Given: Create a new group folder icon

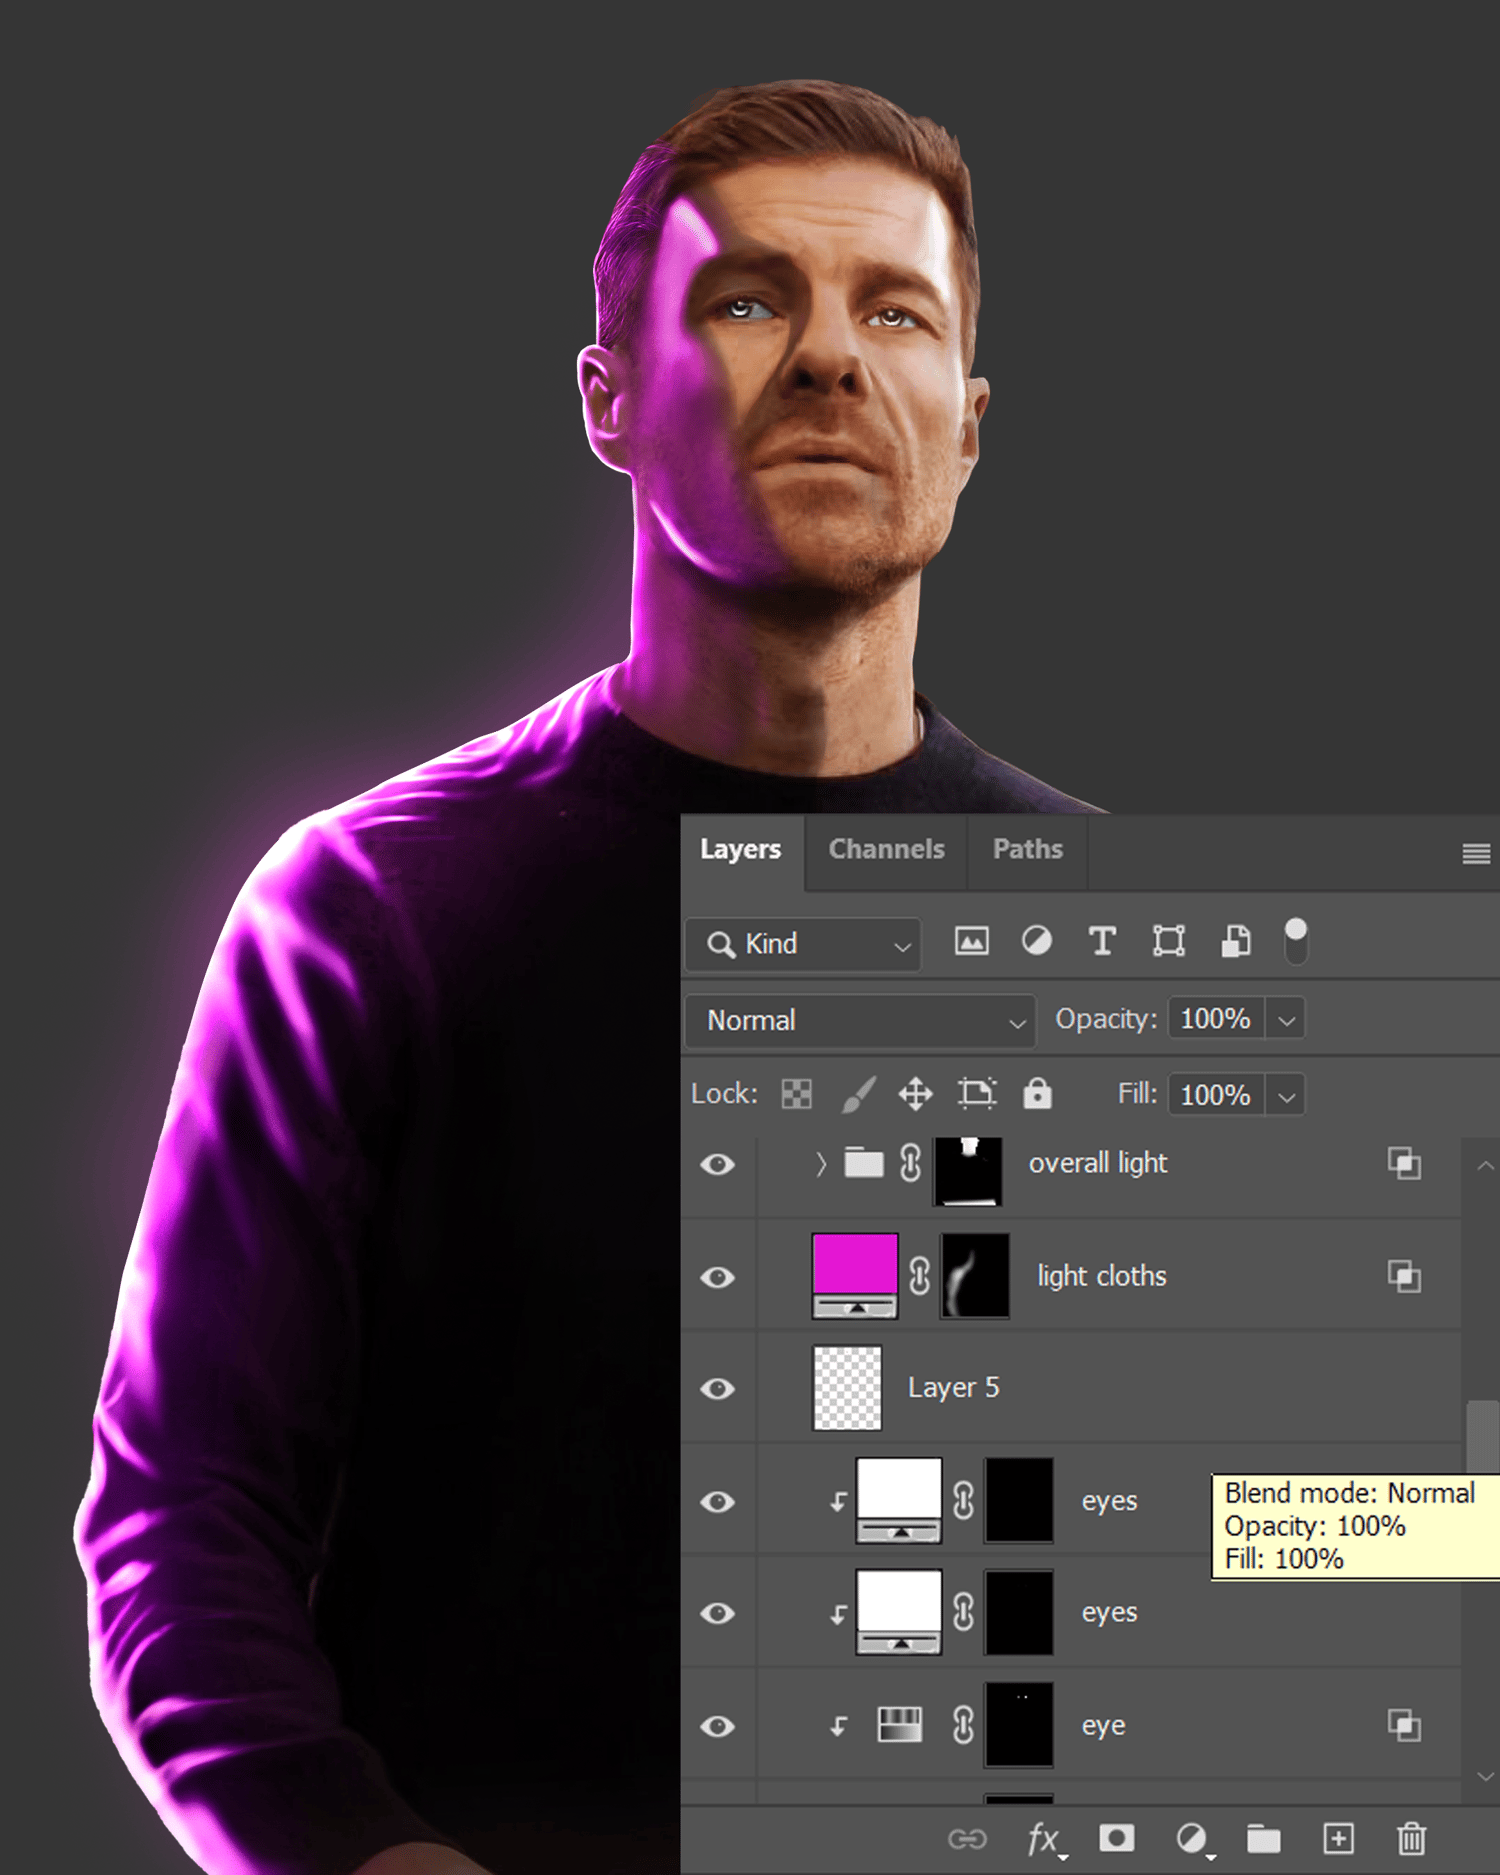Looking at the screenshot, I should coord(1264,1838).
